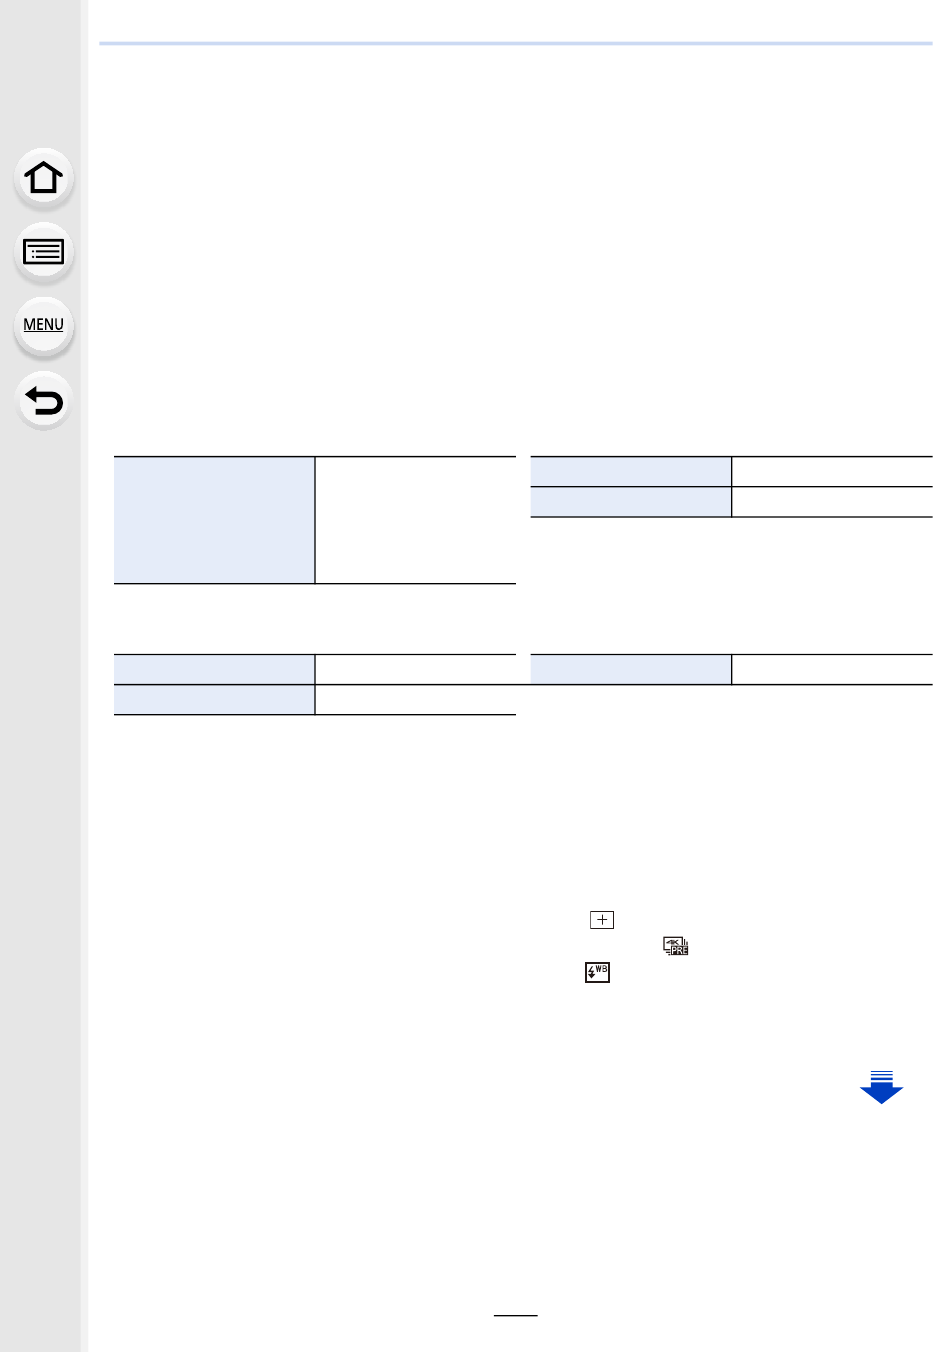This screenshot has width=950, height=1352.
Task: Select top white cell of upper-right table
Action: click(832, 472)
